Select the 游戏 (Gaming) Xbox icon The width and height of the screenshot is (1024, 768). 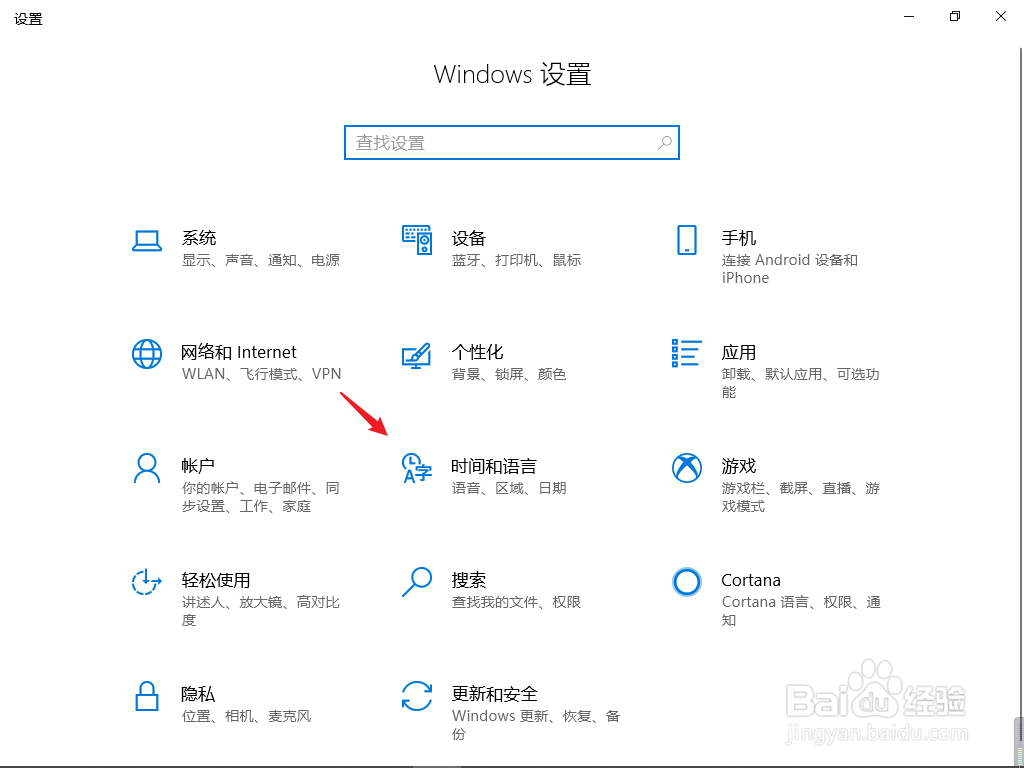(687, 468)
